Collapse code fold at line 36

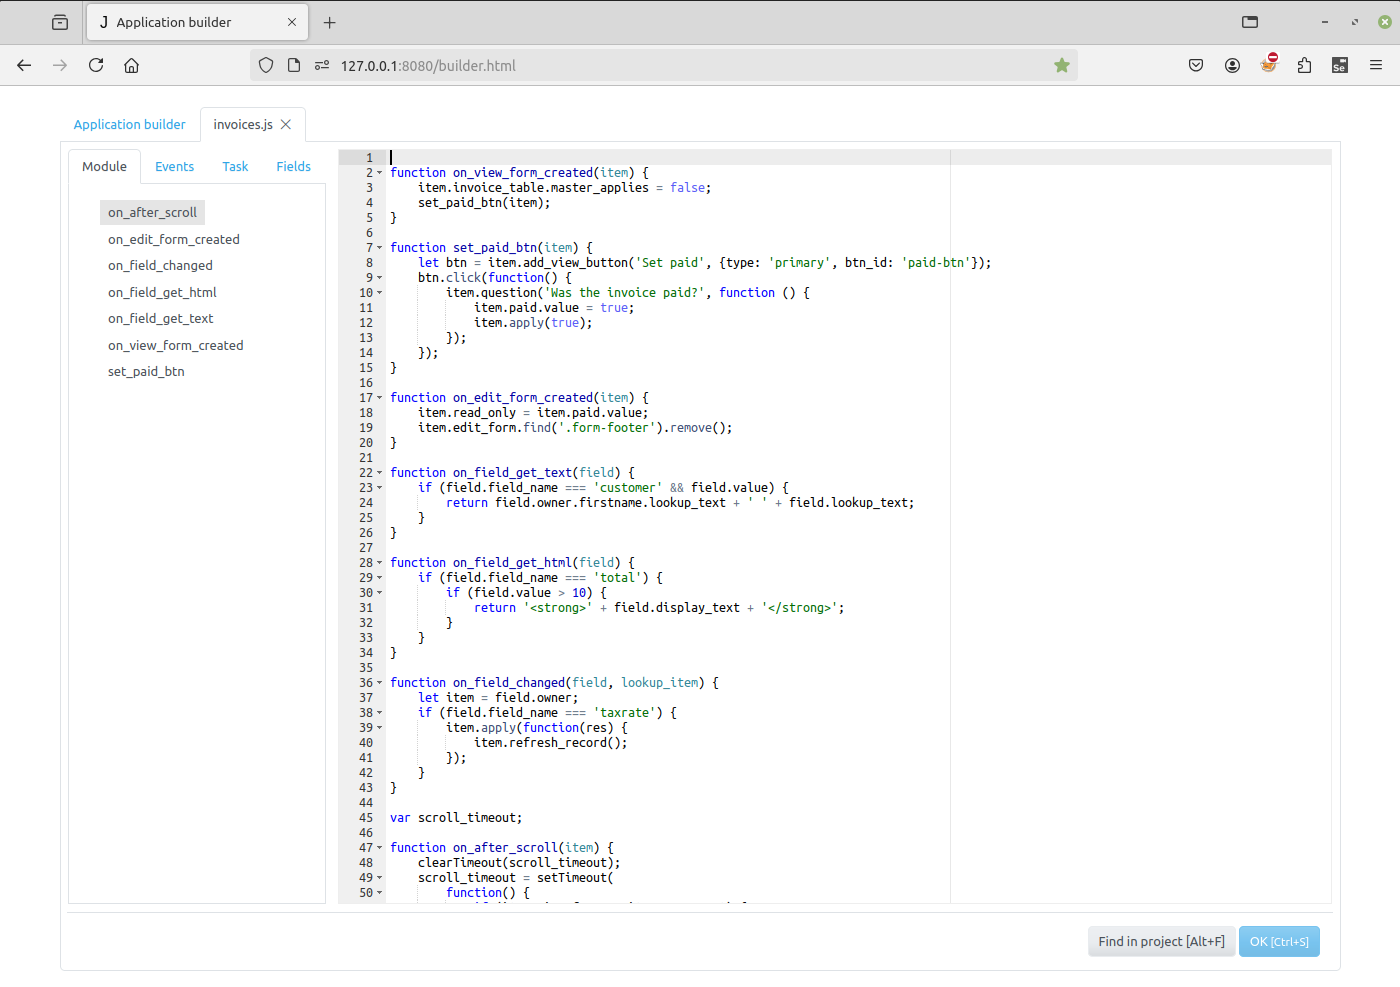[380, 683]
